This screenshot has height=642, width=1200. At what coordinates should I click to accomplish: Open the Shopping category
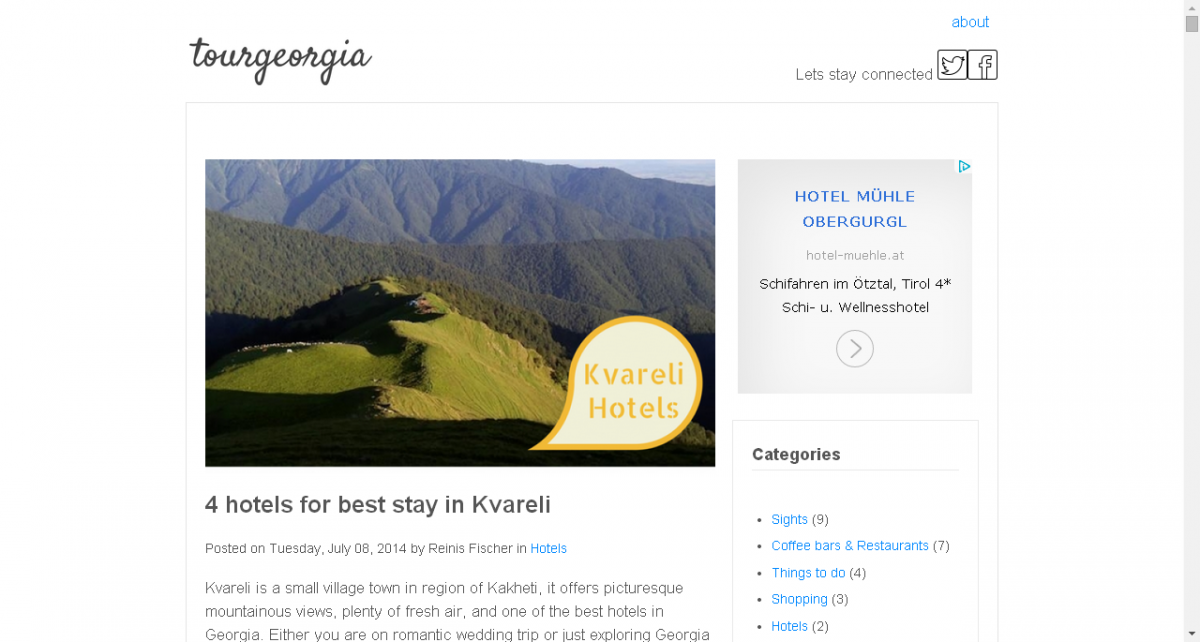[799, 599]
